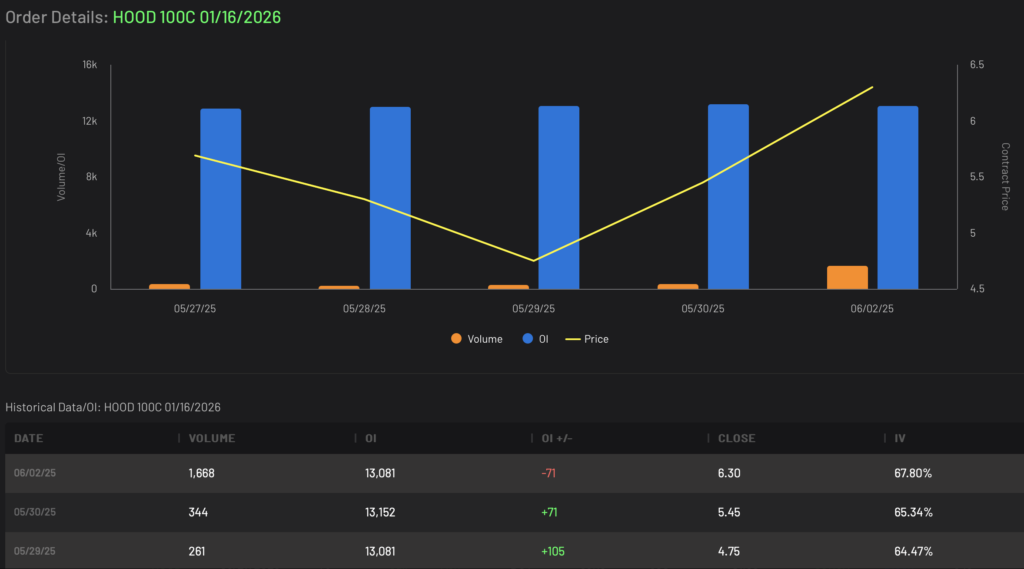Click the 05/28/25 orange volume bar
1024x569 pixels.
tap(339, 287)
